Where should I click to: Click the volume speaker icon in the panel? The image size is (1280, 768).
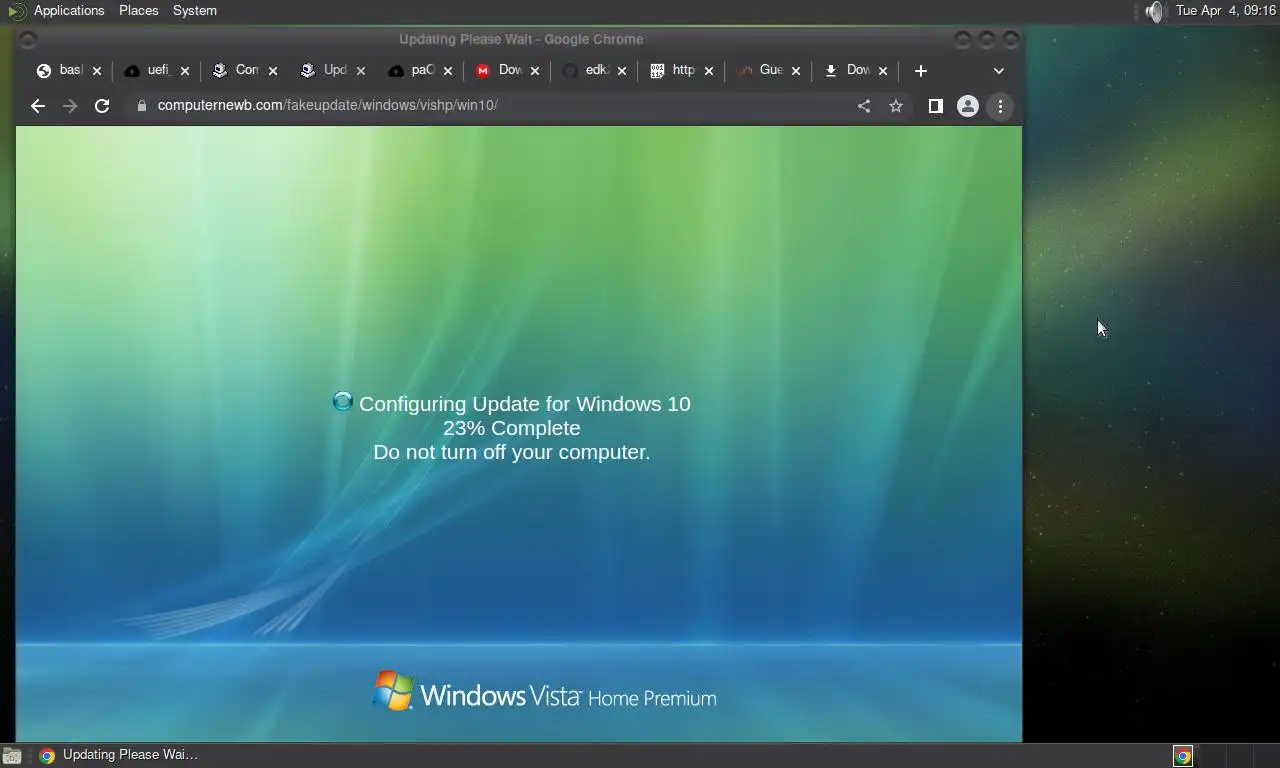click(x=1155, y=12)
